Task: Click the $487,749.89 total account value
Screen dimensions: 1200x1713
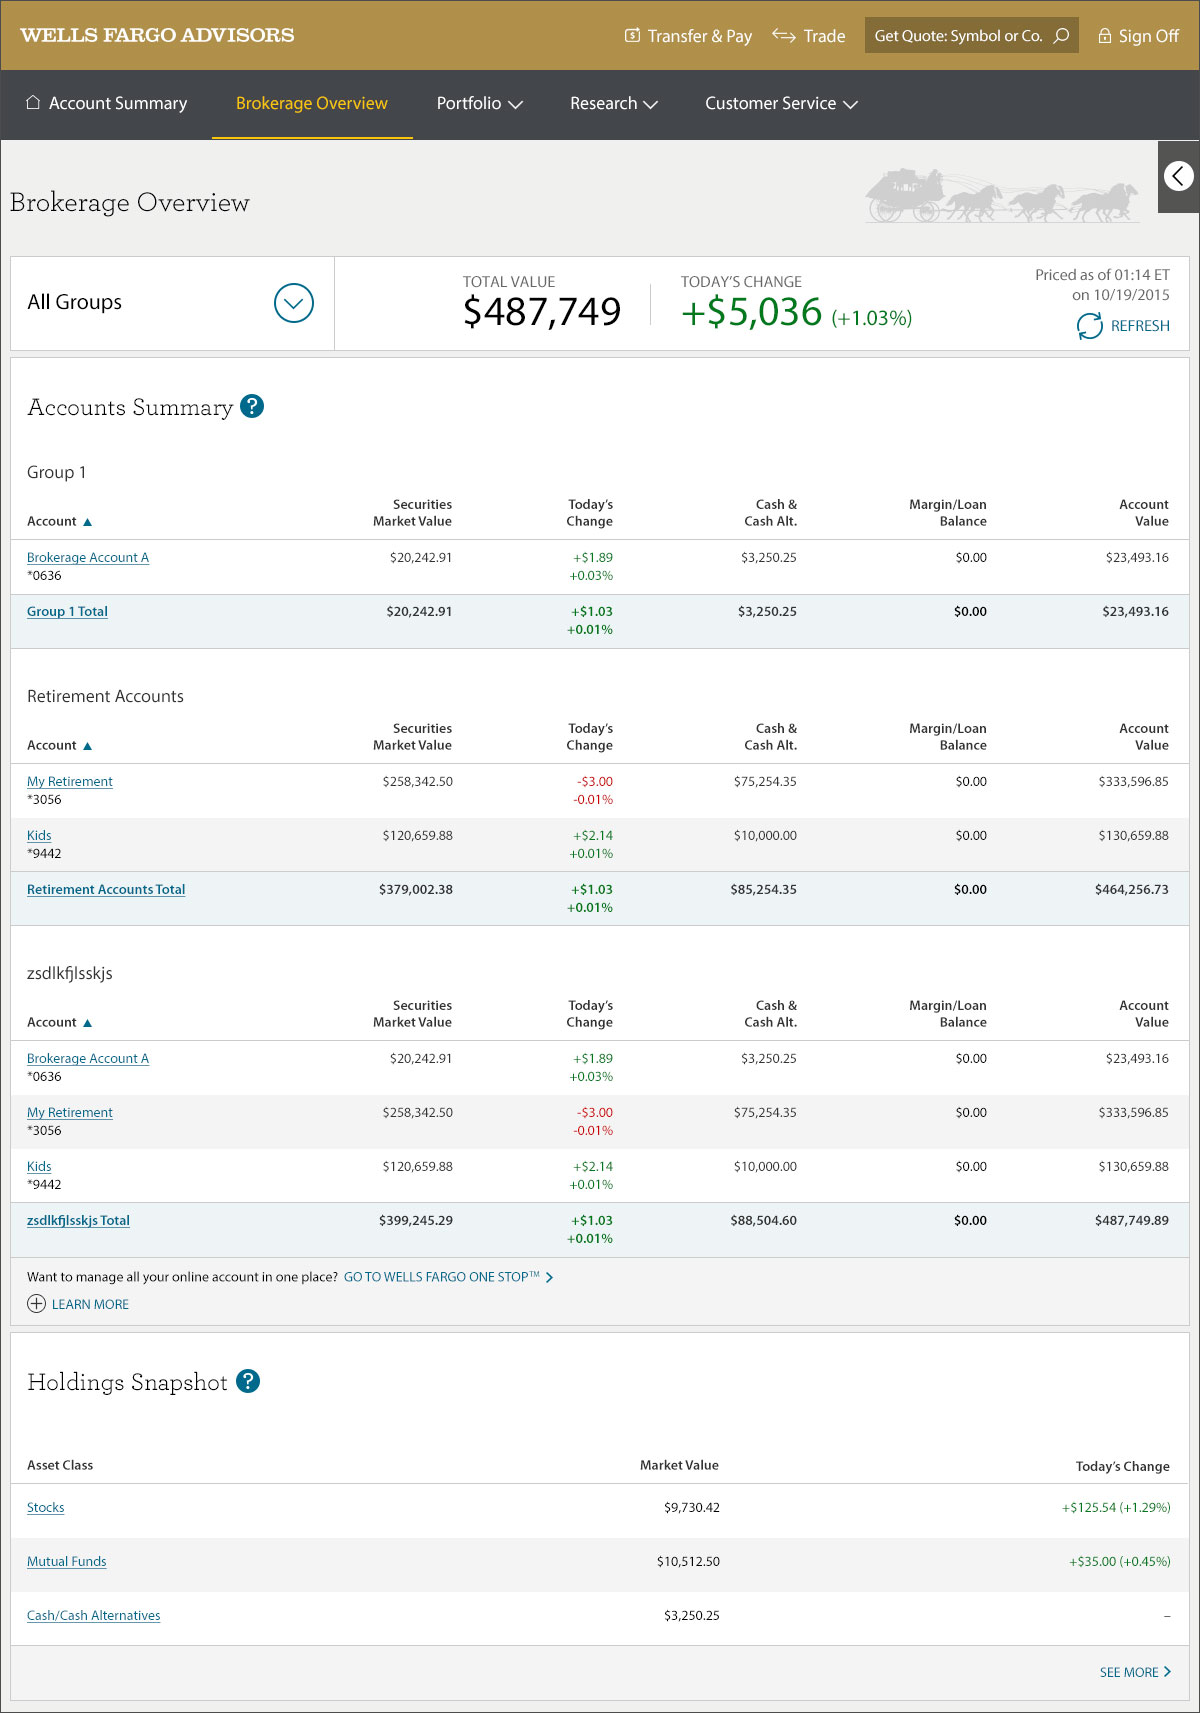Action: pyautogui.click(x=1131, y=1221)
